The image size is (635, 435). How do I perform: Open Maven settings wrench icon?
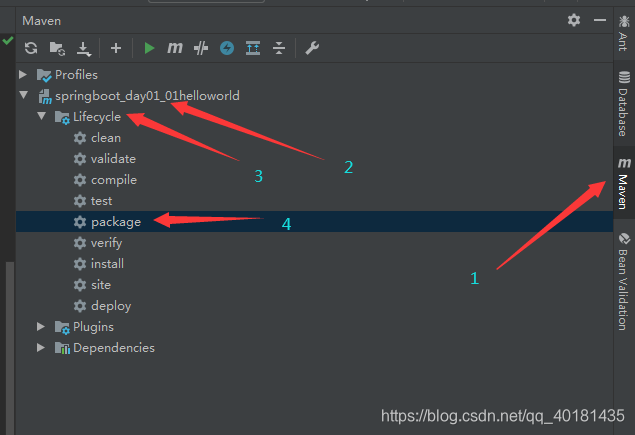click(312, 48)
